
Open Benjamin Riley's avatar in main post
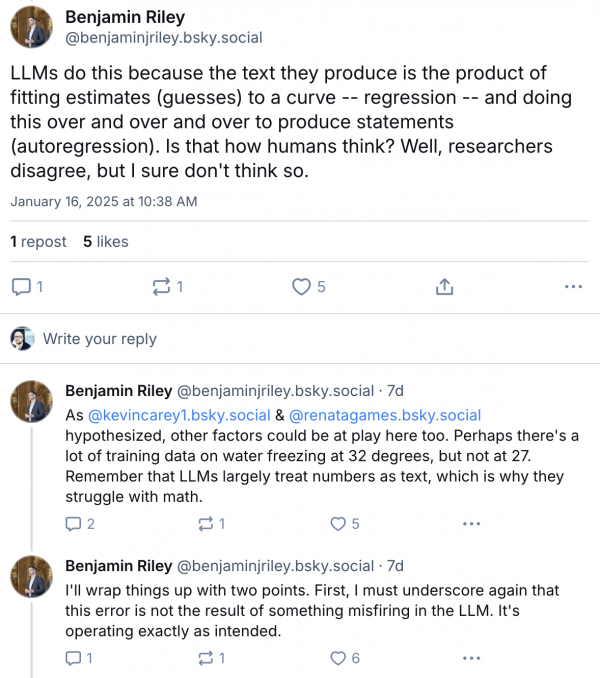(31, 27)
